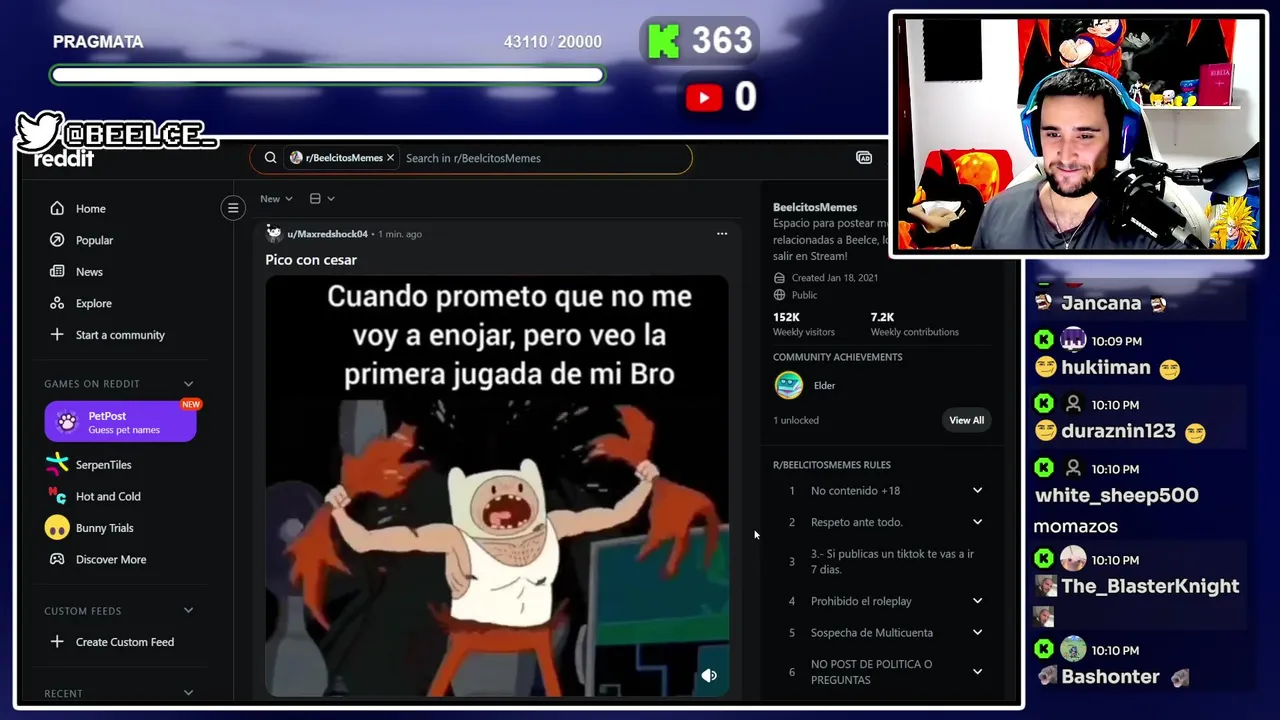Expand rule 6 No post de politica

(977, 671)
